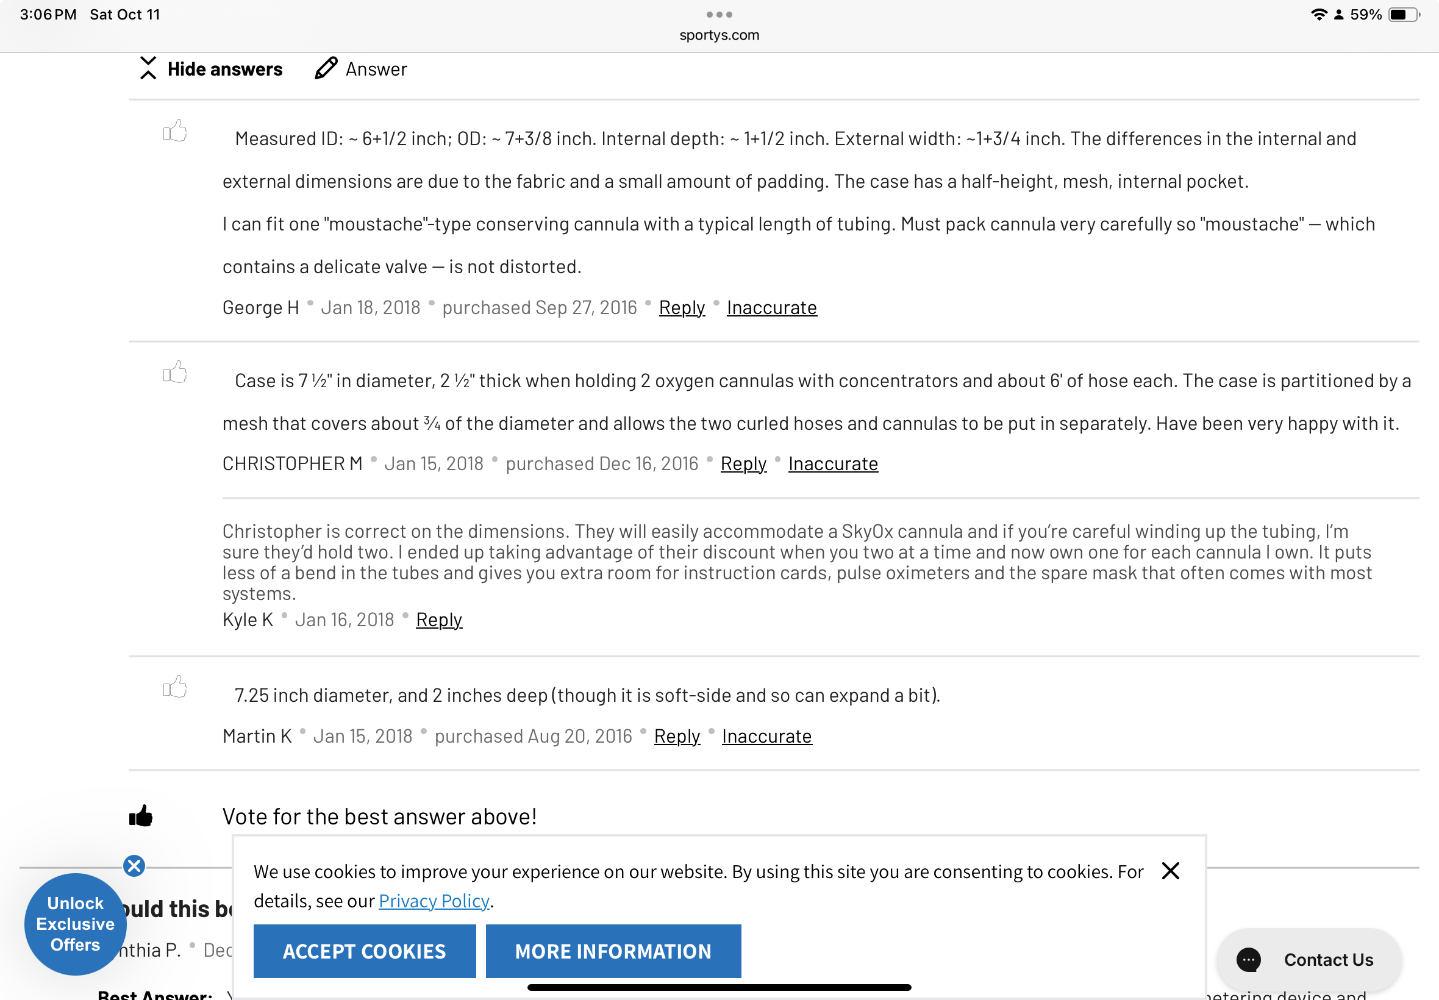This screenshot has height=1000, width=1439.
Task: Upvote CHRISTOPHER M's answer with thumbs-up
Action: [175, 372]
